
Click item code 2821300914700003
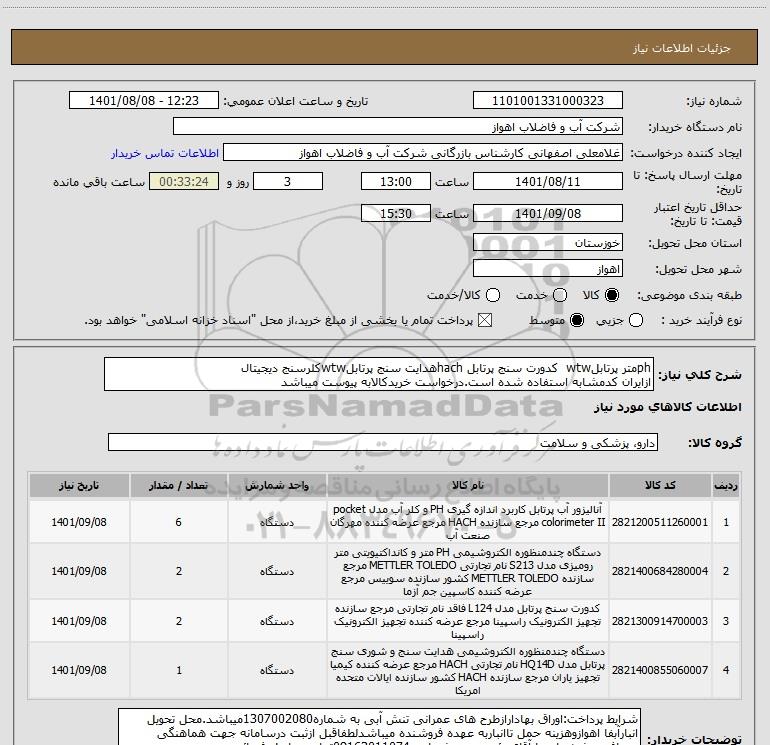point(660,621)
